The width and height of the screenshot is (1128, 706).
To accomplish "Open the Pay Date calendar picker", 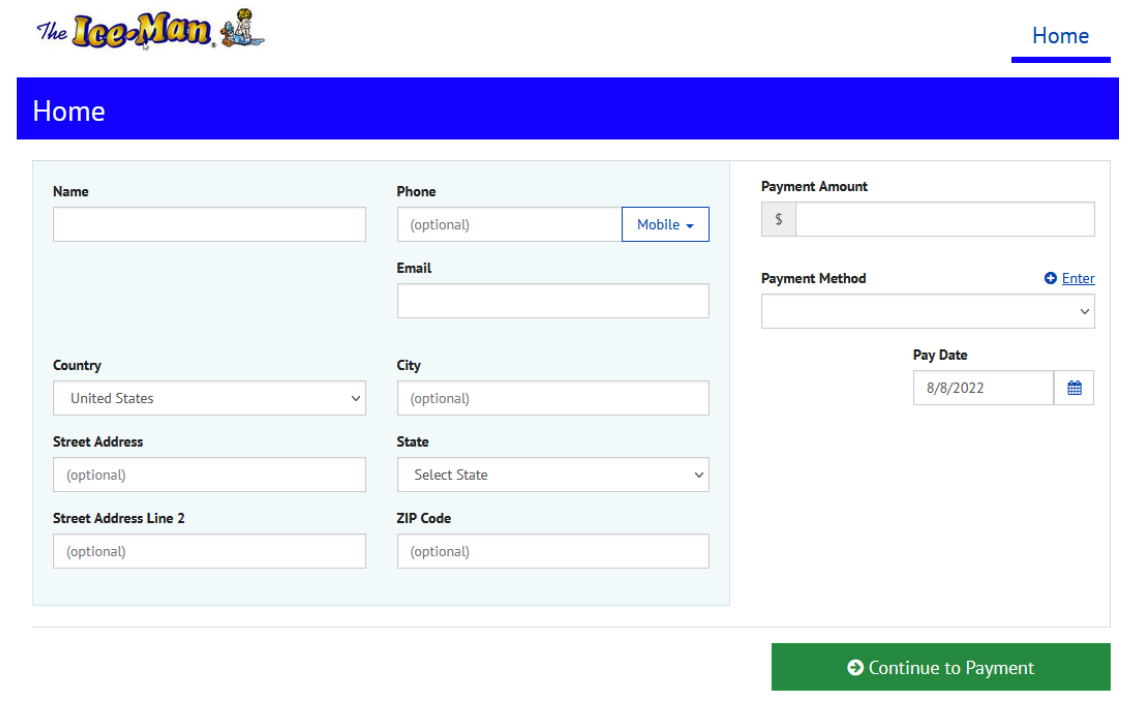I will (x=1074, y=388).
